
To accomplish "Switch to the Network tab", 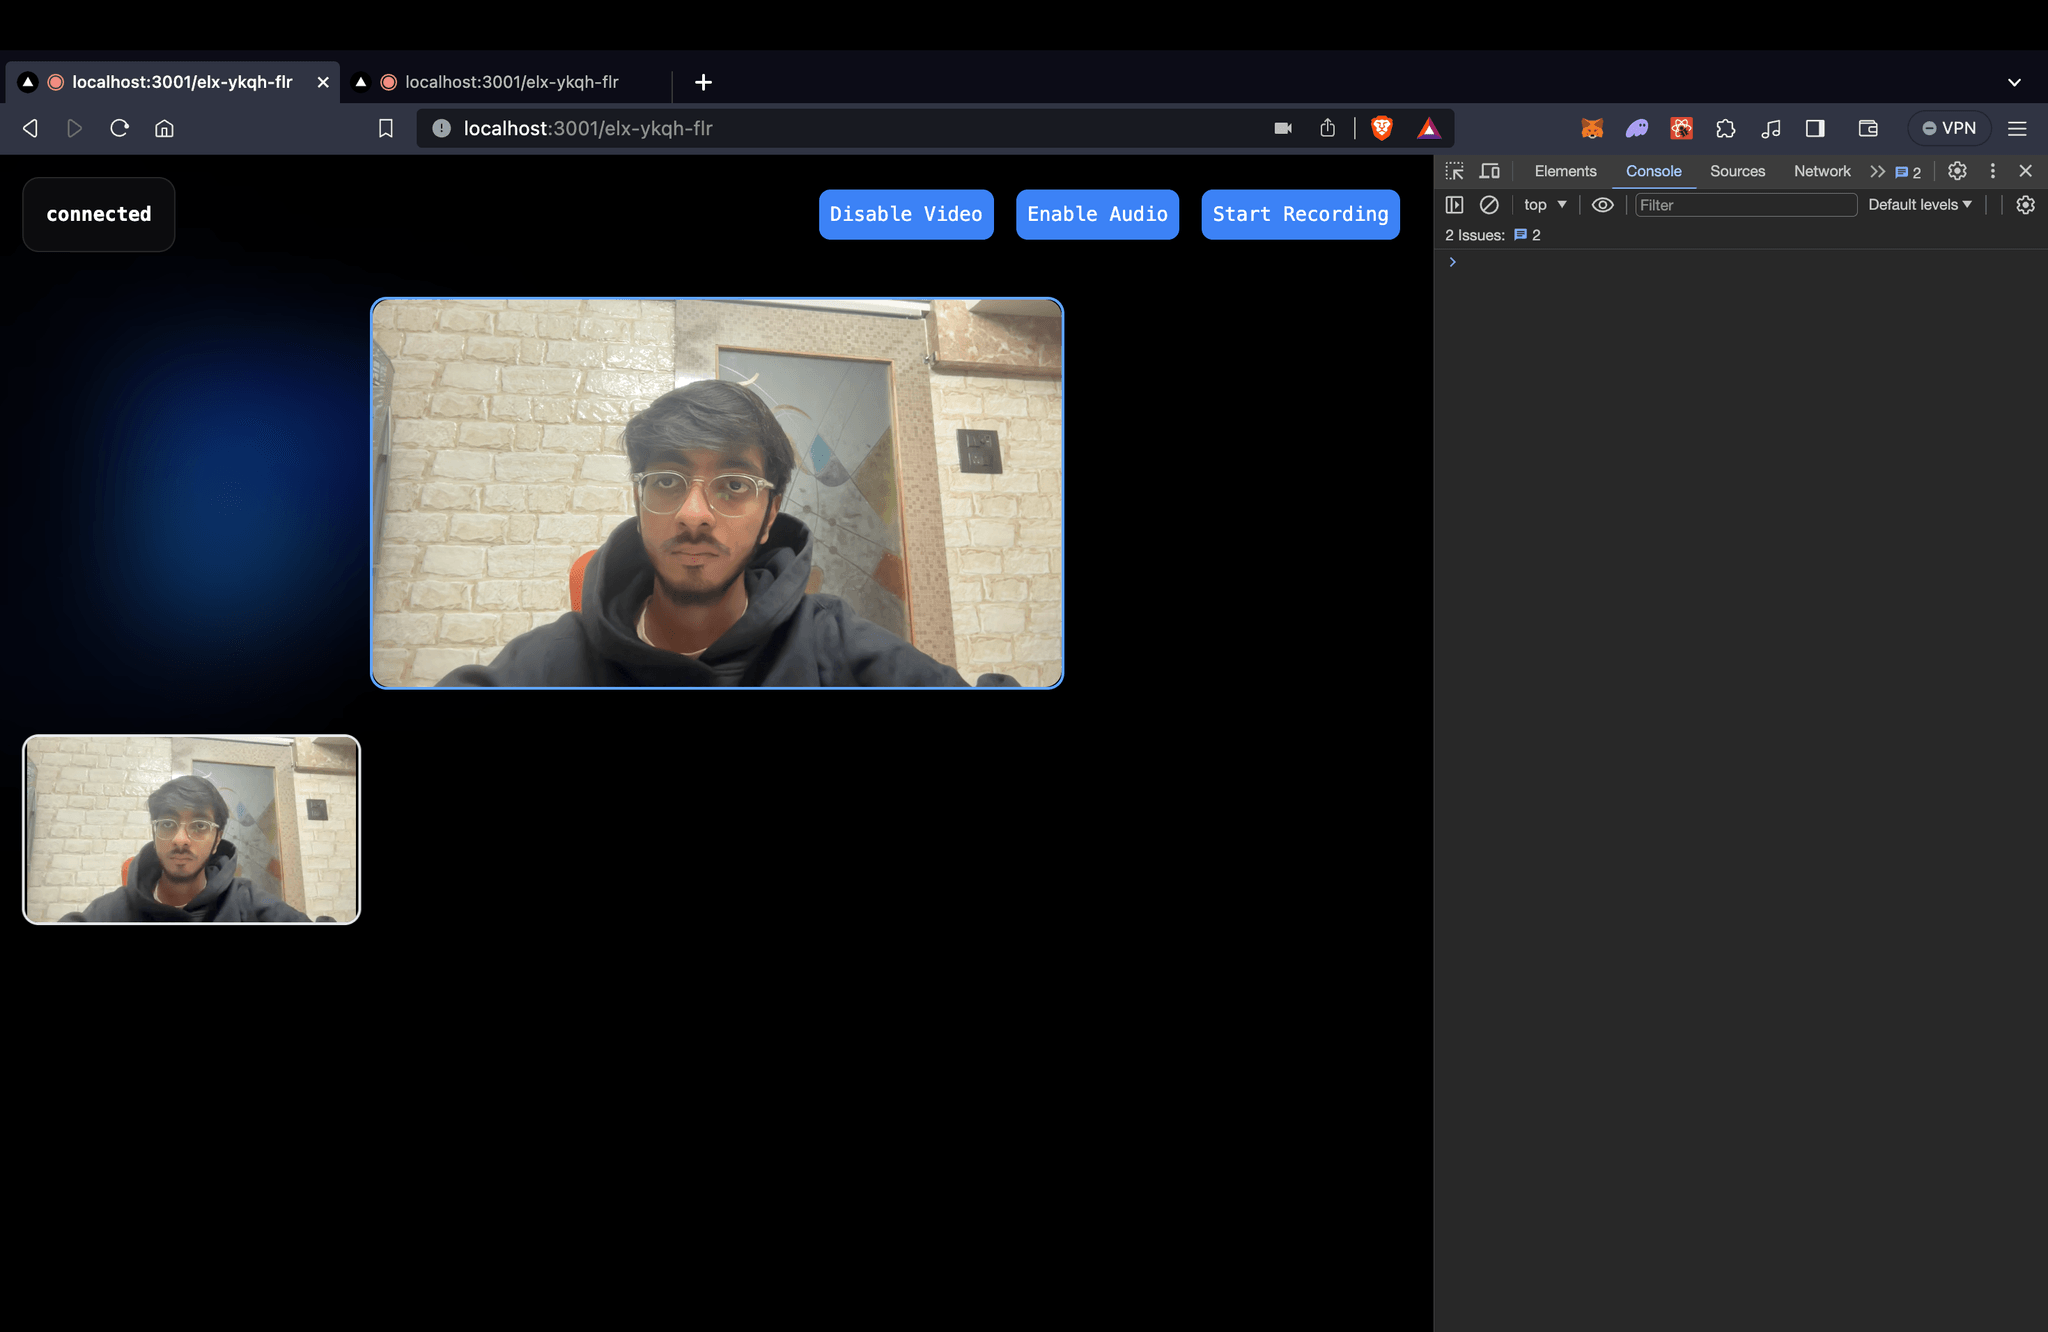I will click(x=1822, y=171).
